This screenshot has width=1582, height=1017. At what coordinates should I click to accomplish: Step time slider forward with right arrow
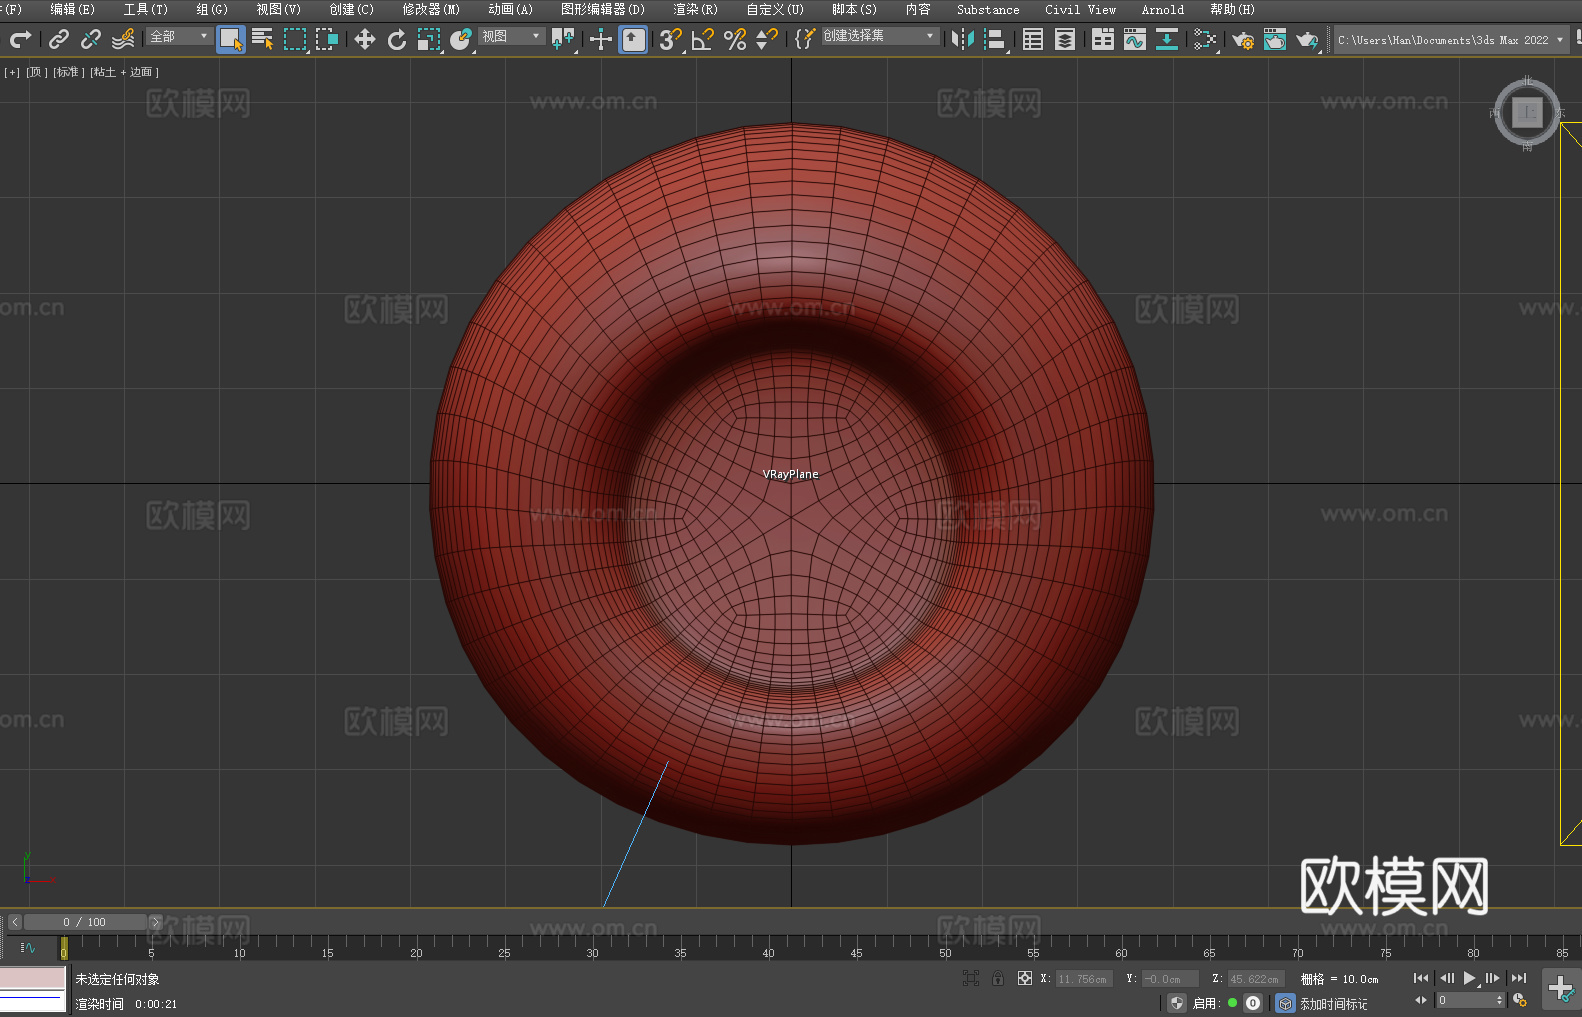click(x=155, y=922)
